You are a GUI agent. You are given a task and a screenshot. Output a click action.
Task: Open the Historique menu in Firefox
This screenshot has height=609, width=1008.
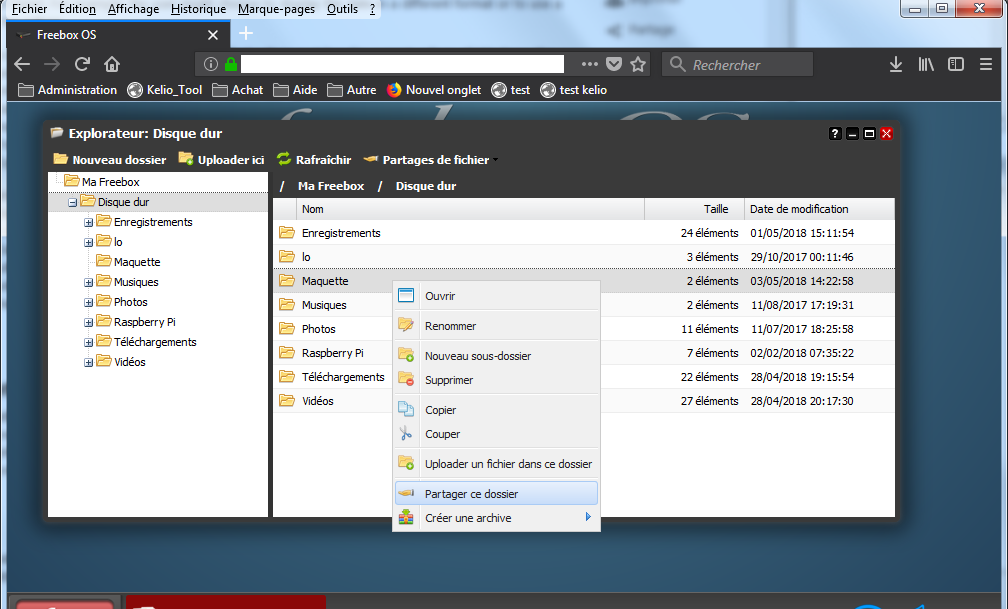coord(198,9)
